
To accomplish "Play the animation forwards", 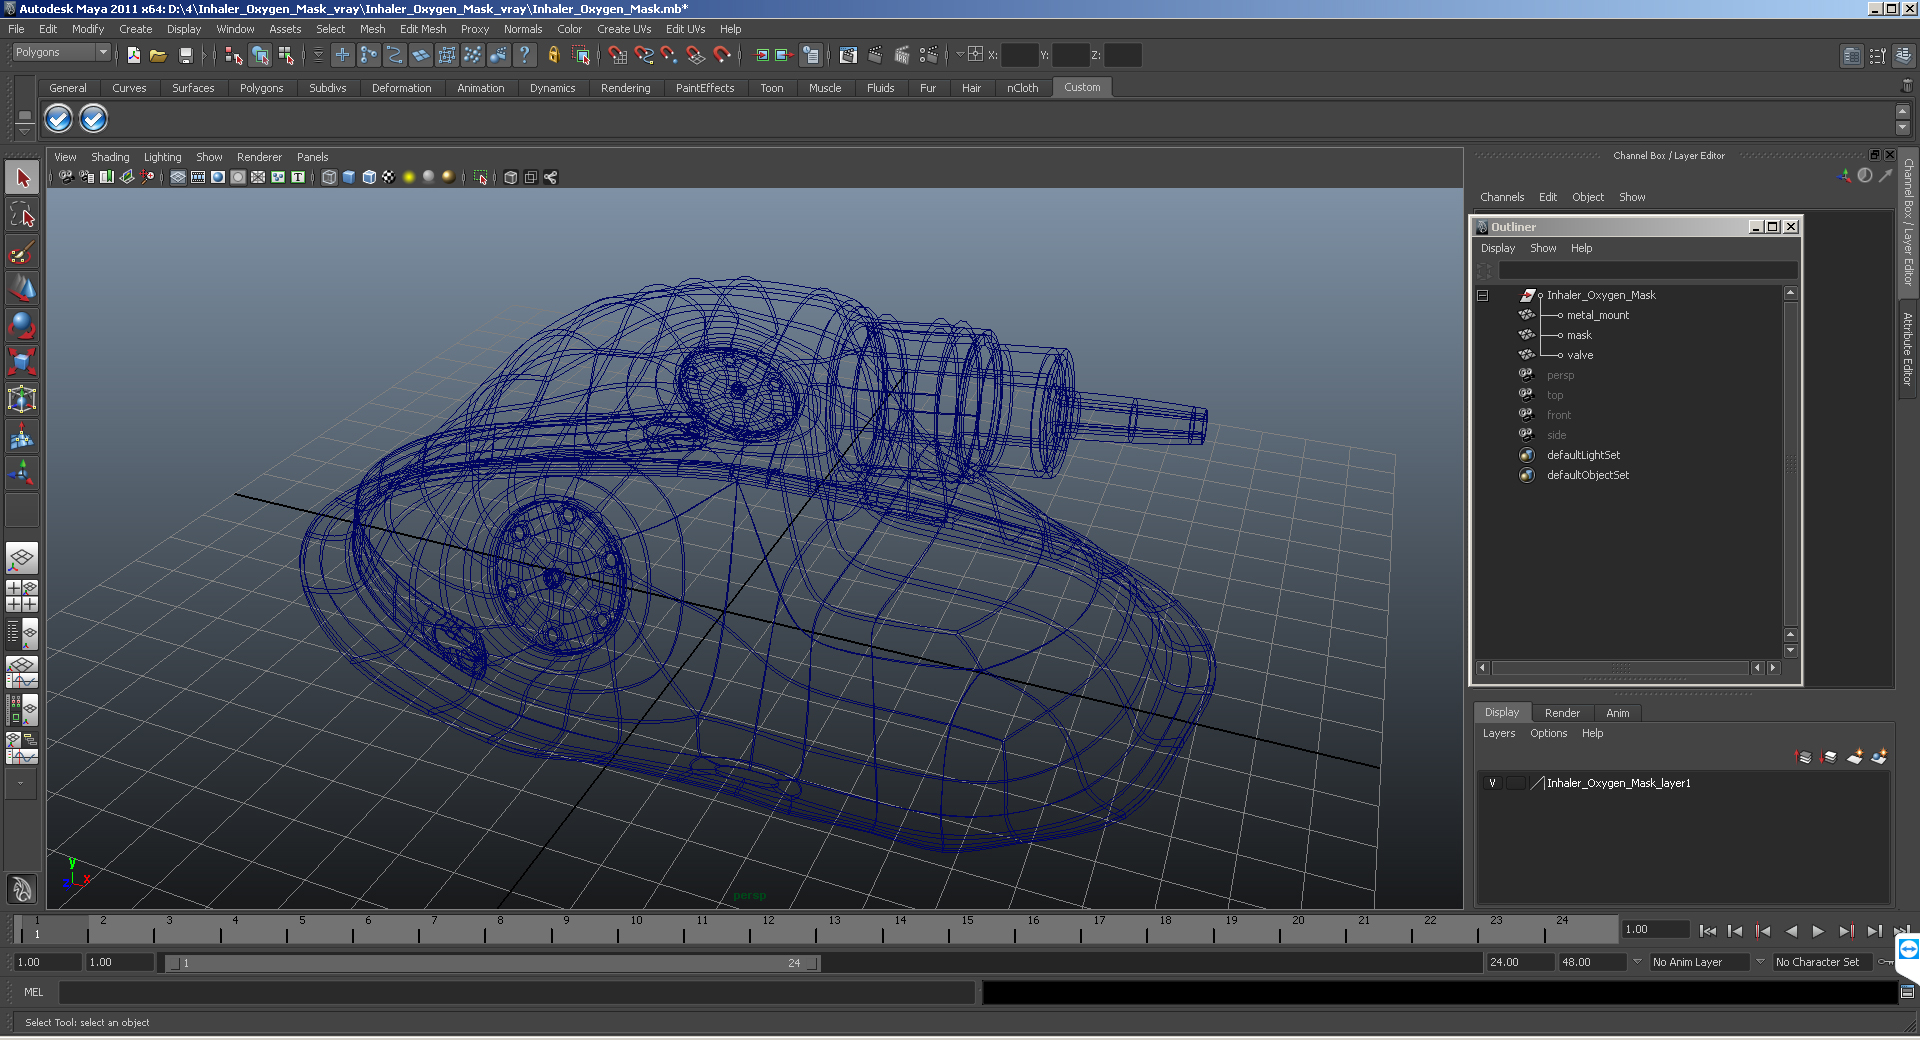I will click(x=1818, y=931).
